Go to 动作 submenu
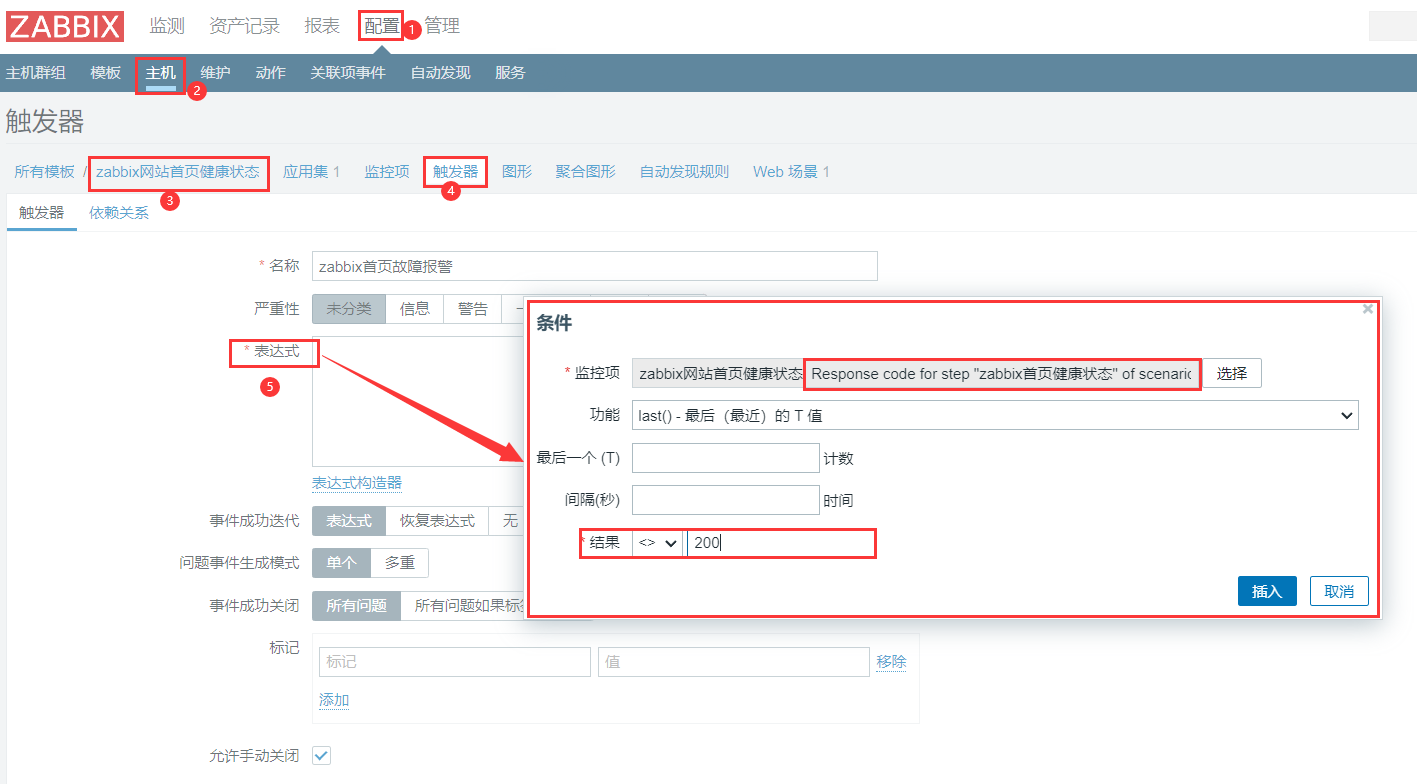The height and width of the screenshot is (784, 1417). (270, 73)
